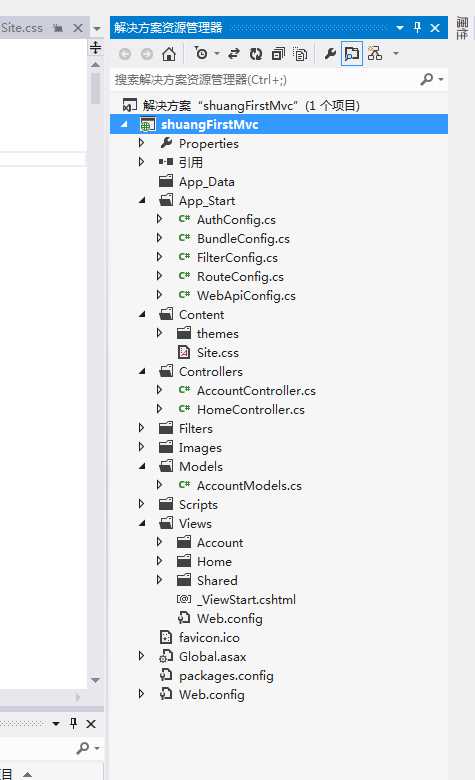Click the Site.css stylesheet file icon

[x=184, y=352]
